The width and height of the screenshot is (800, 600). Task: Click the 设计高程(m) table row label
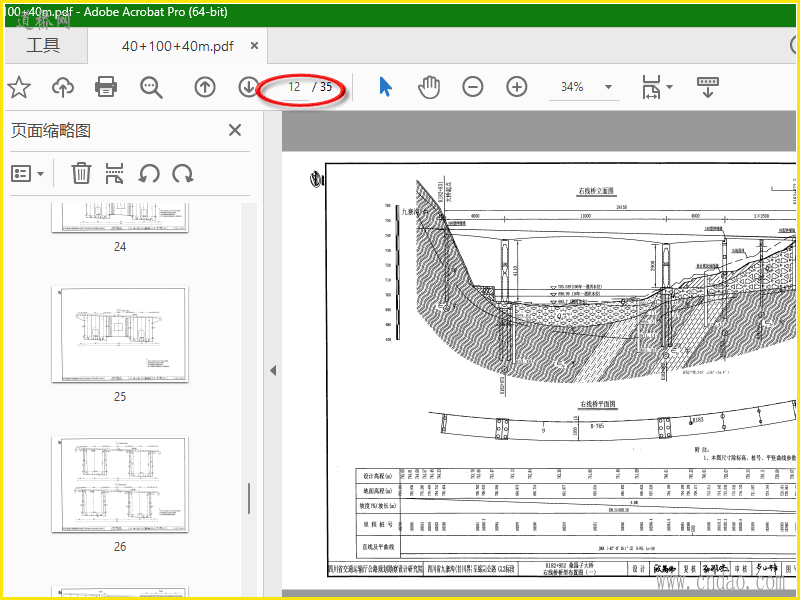(x=377, y=476)
